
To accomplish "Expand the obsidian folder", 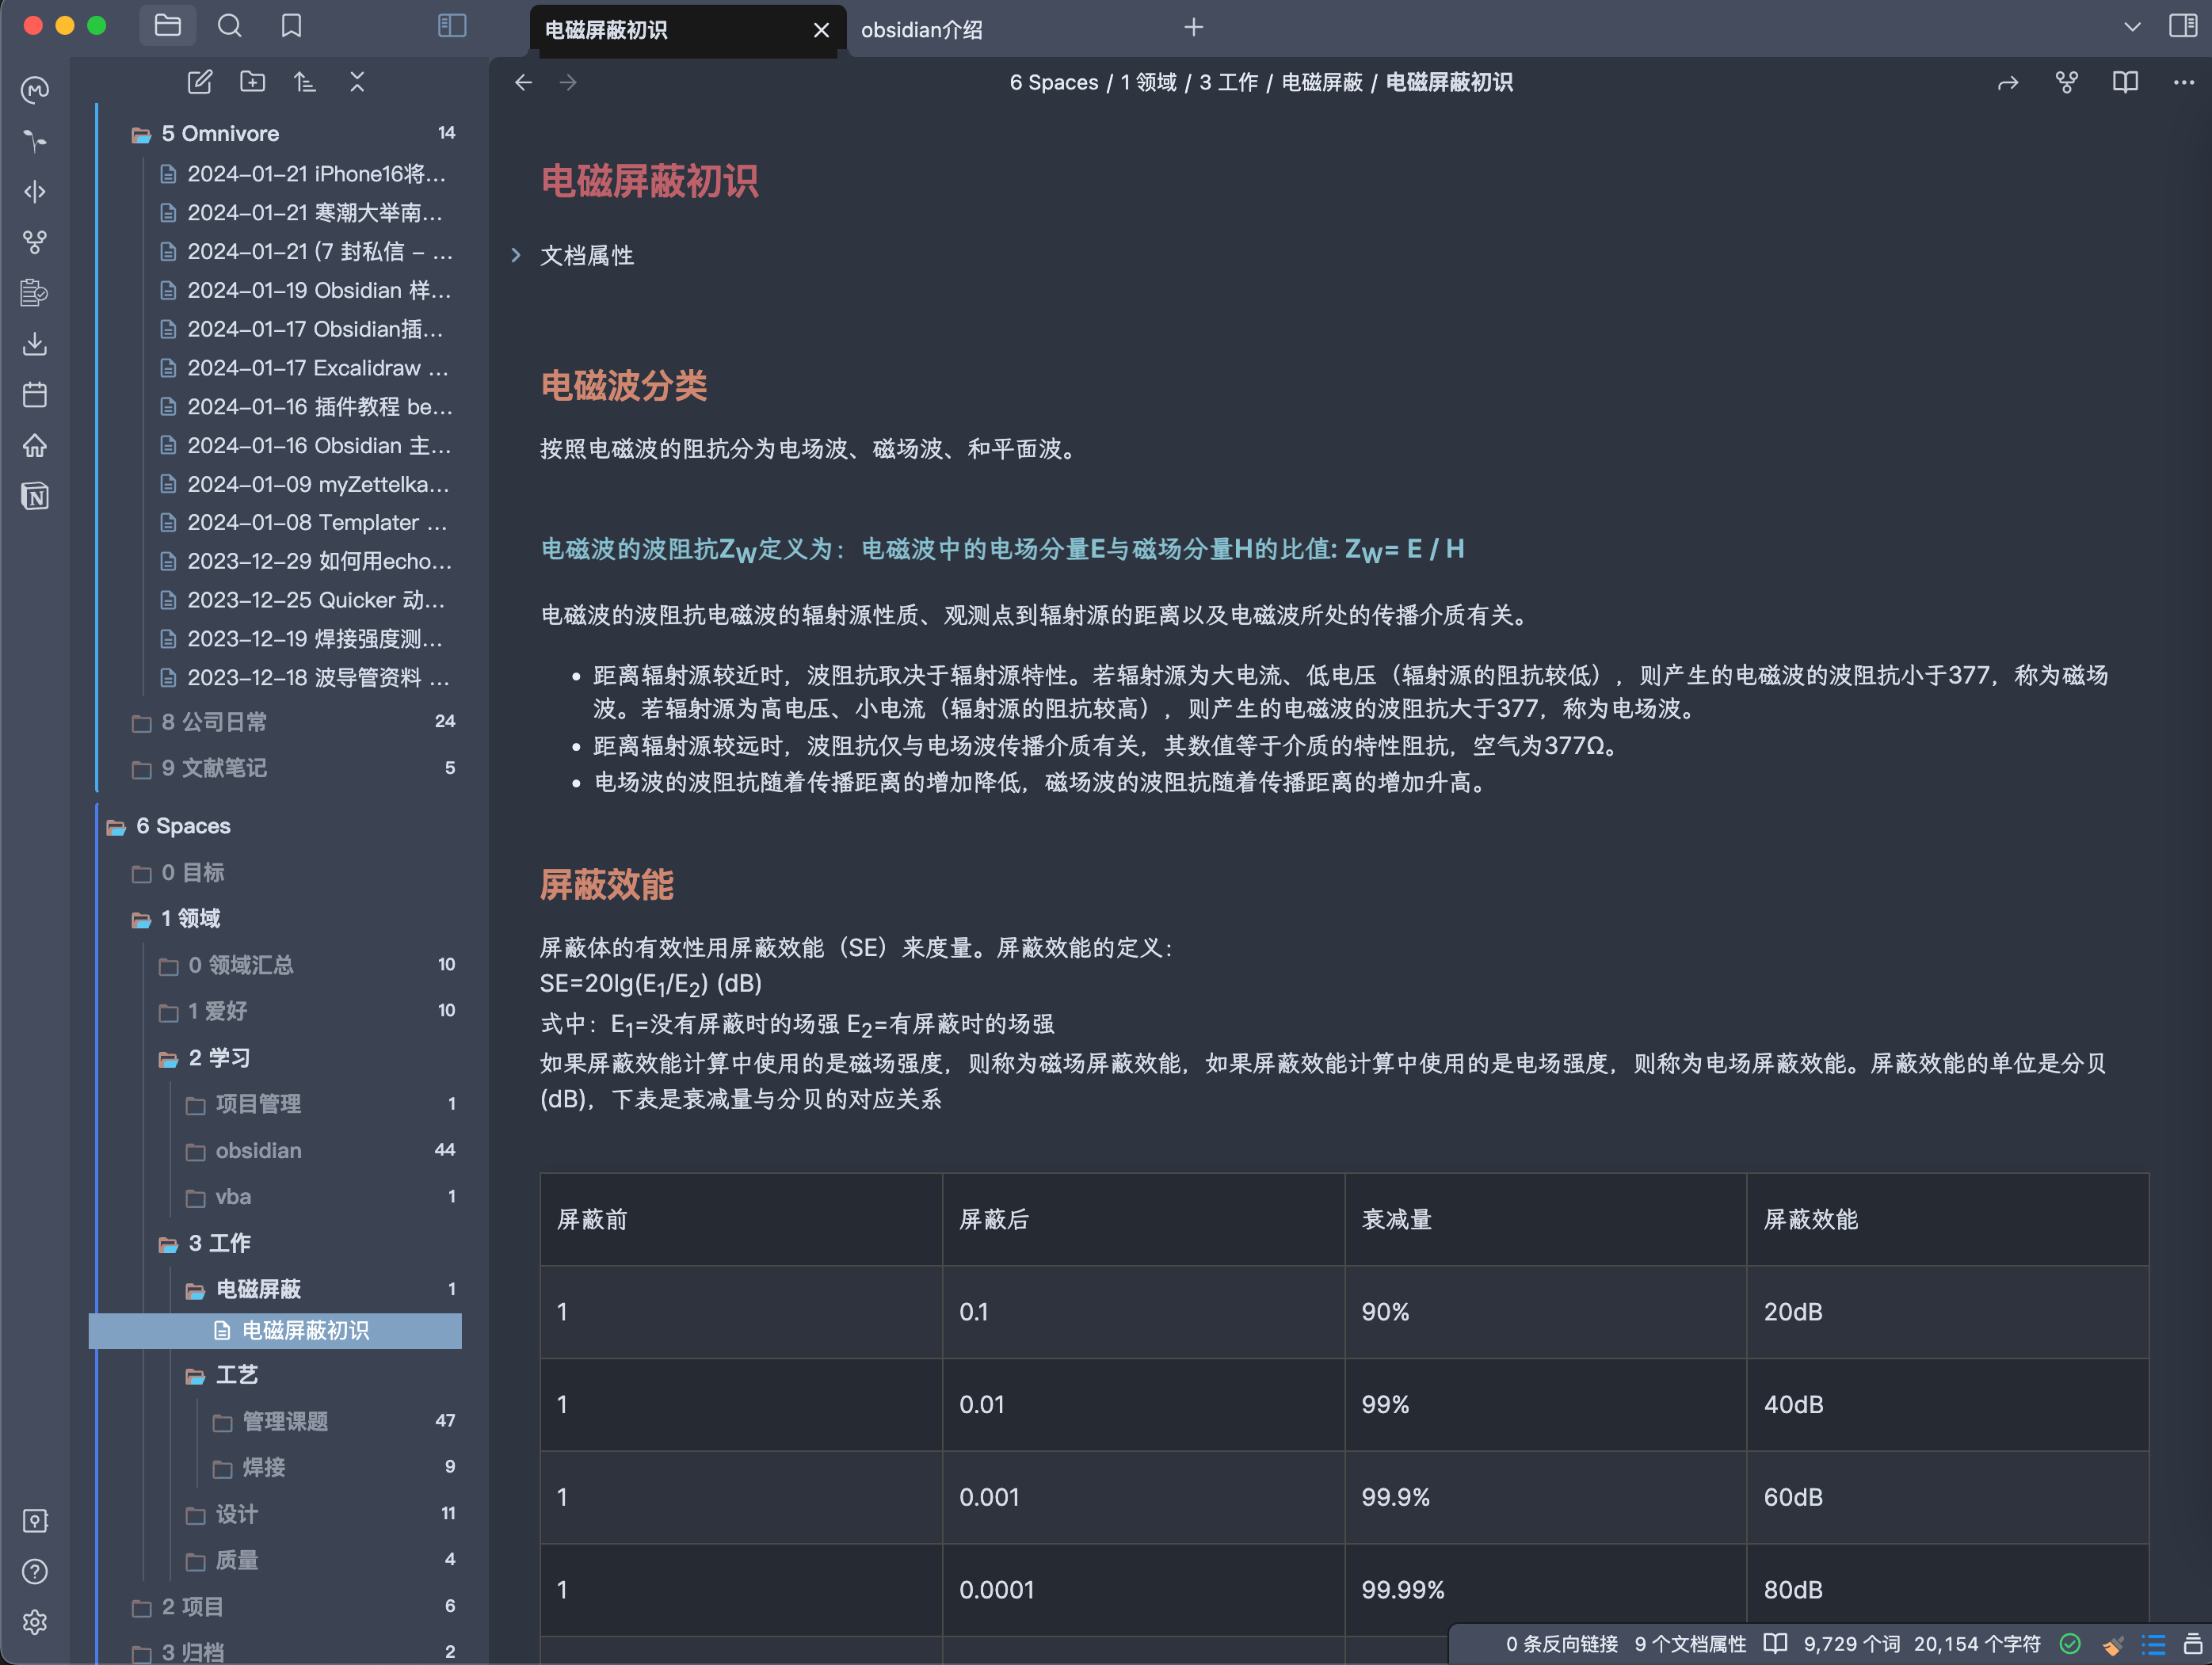I will pyautogui.click(x=320, y=1150).
